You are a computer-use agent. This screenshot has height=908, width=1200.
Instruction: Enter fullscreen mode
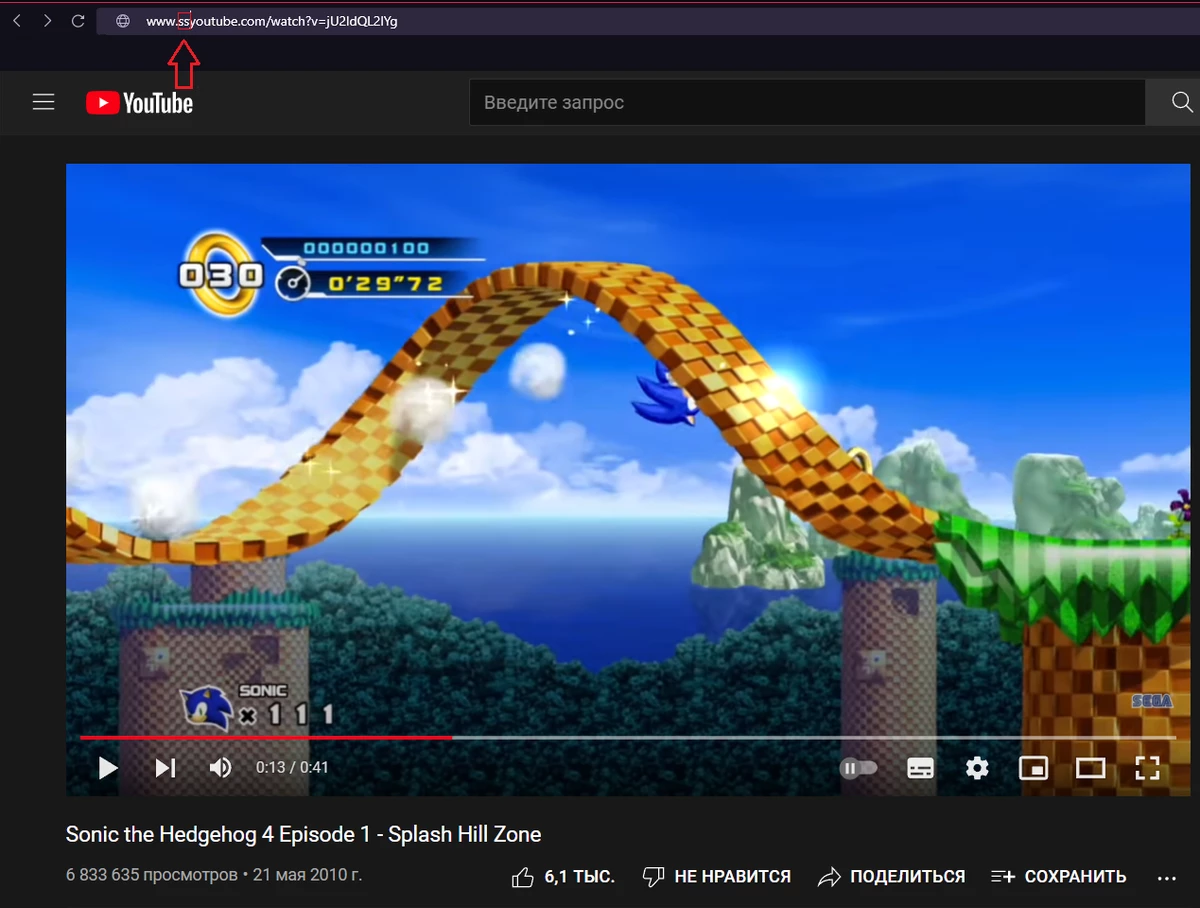[x=1147, y=768]
